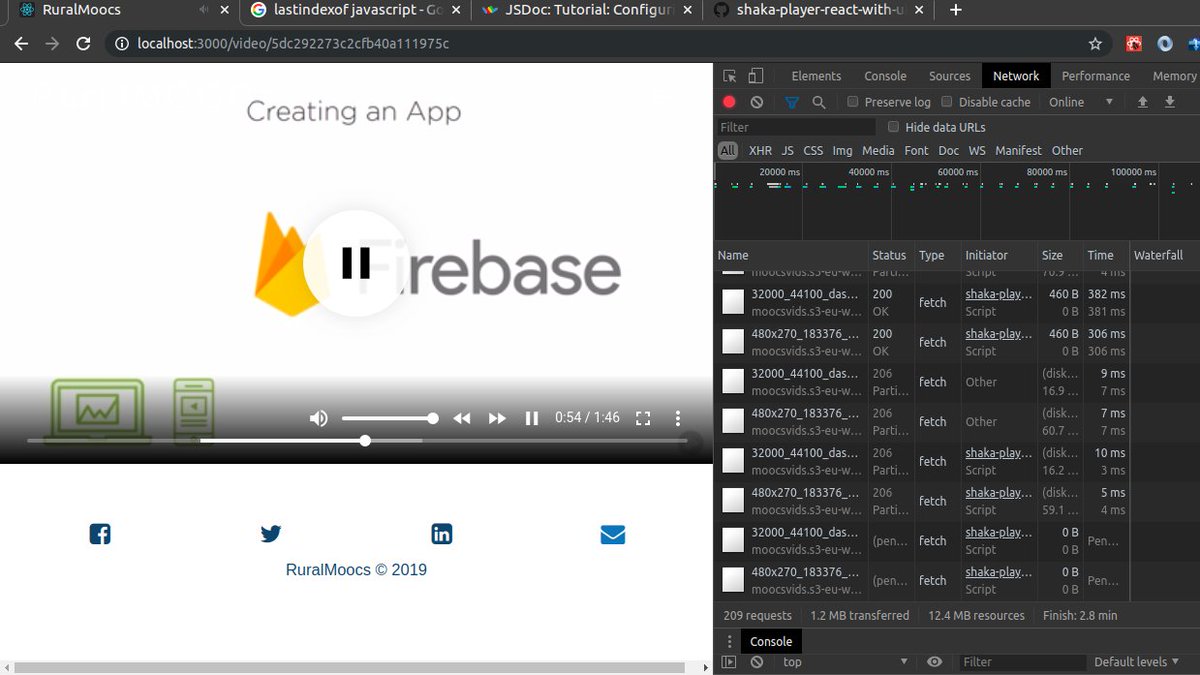Open the Twitter social link icon
Image resolution: width=1200 pixels, height=675 pixels.
(271, 534)
